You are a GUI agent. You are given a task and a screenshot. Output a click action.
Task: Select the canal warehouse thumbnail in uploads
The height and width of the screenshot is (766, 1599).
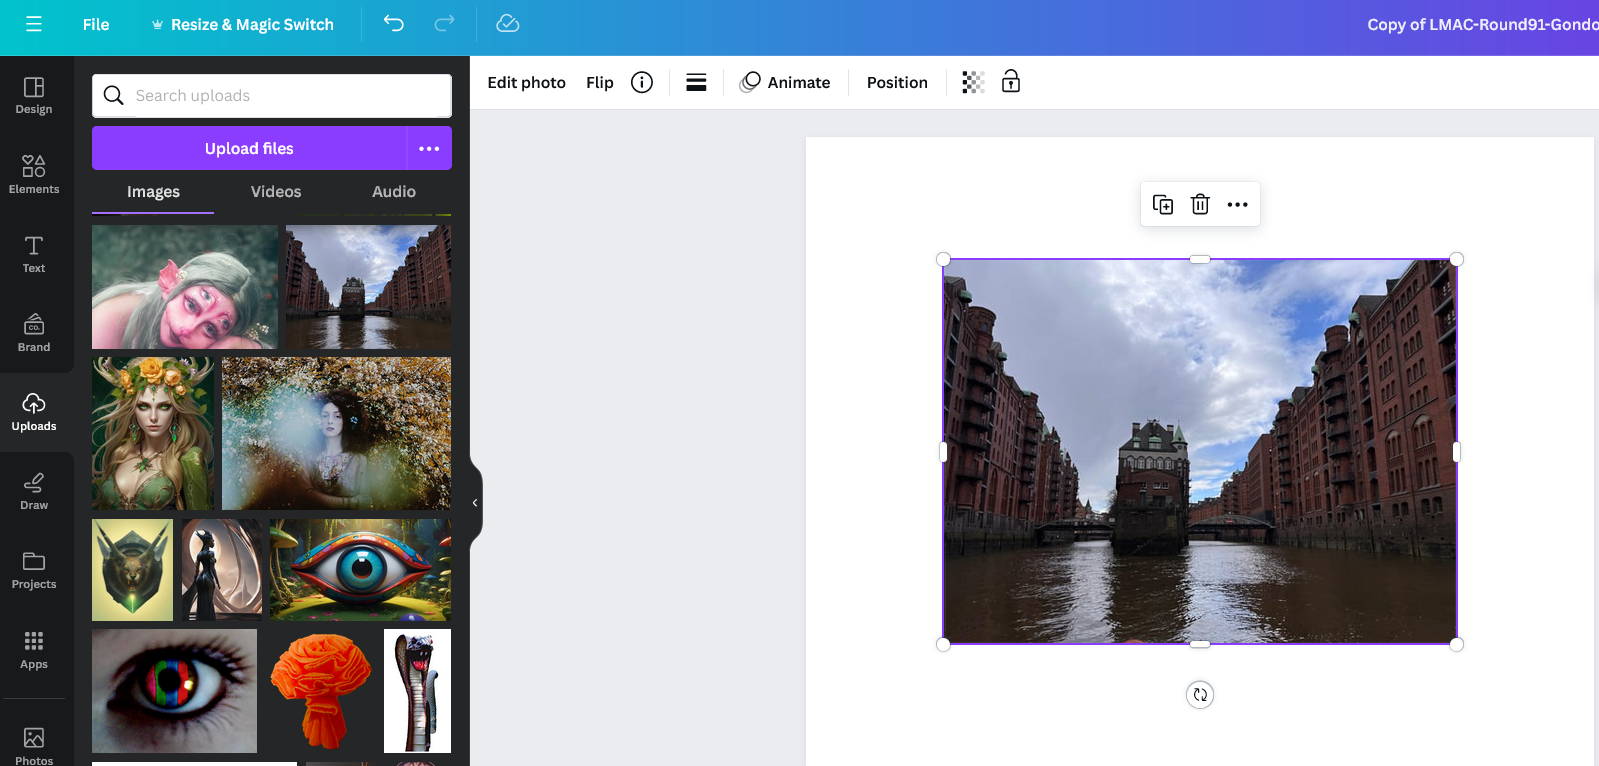click(368, 287)
